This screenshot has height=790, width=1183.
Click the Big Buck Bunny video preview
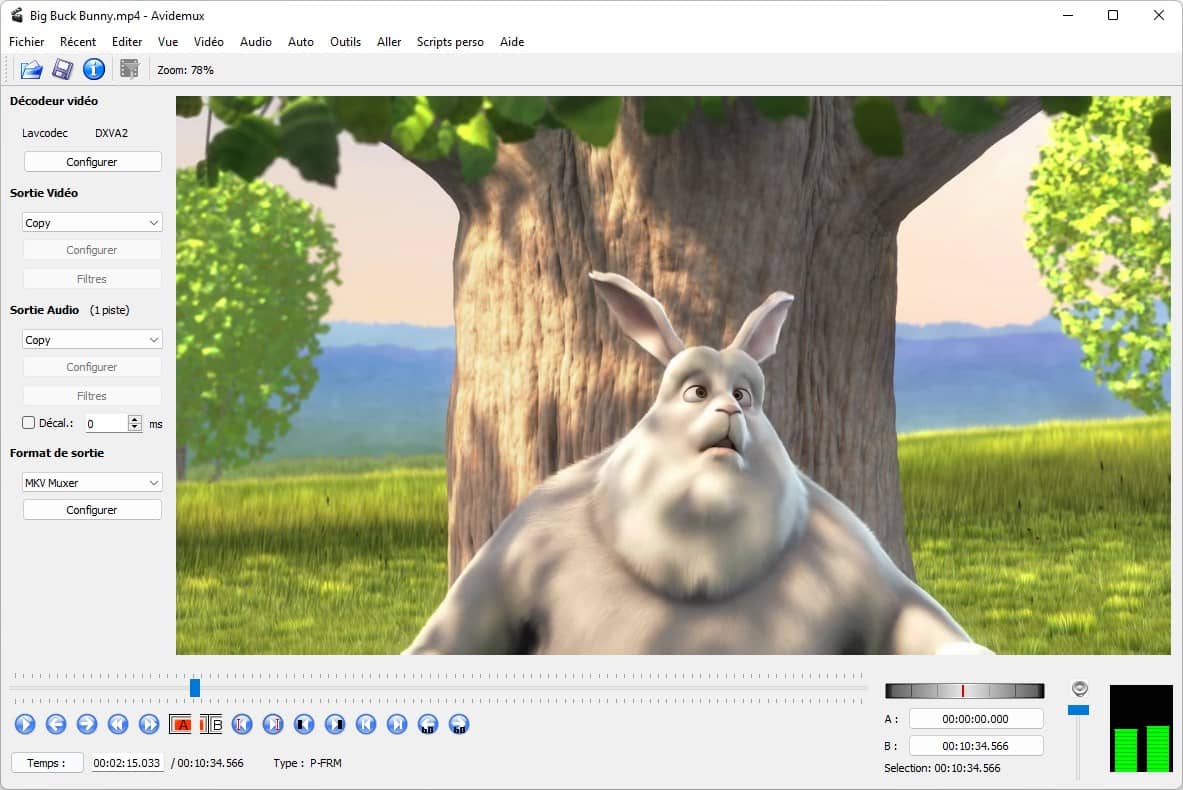click(x=673, y=375)
